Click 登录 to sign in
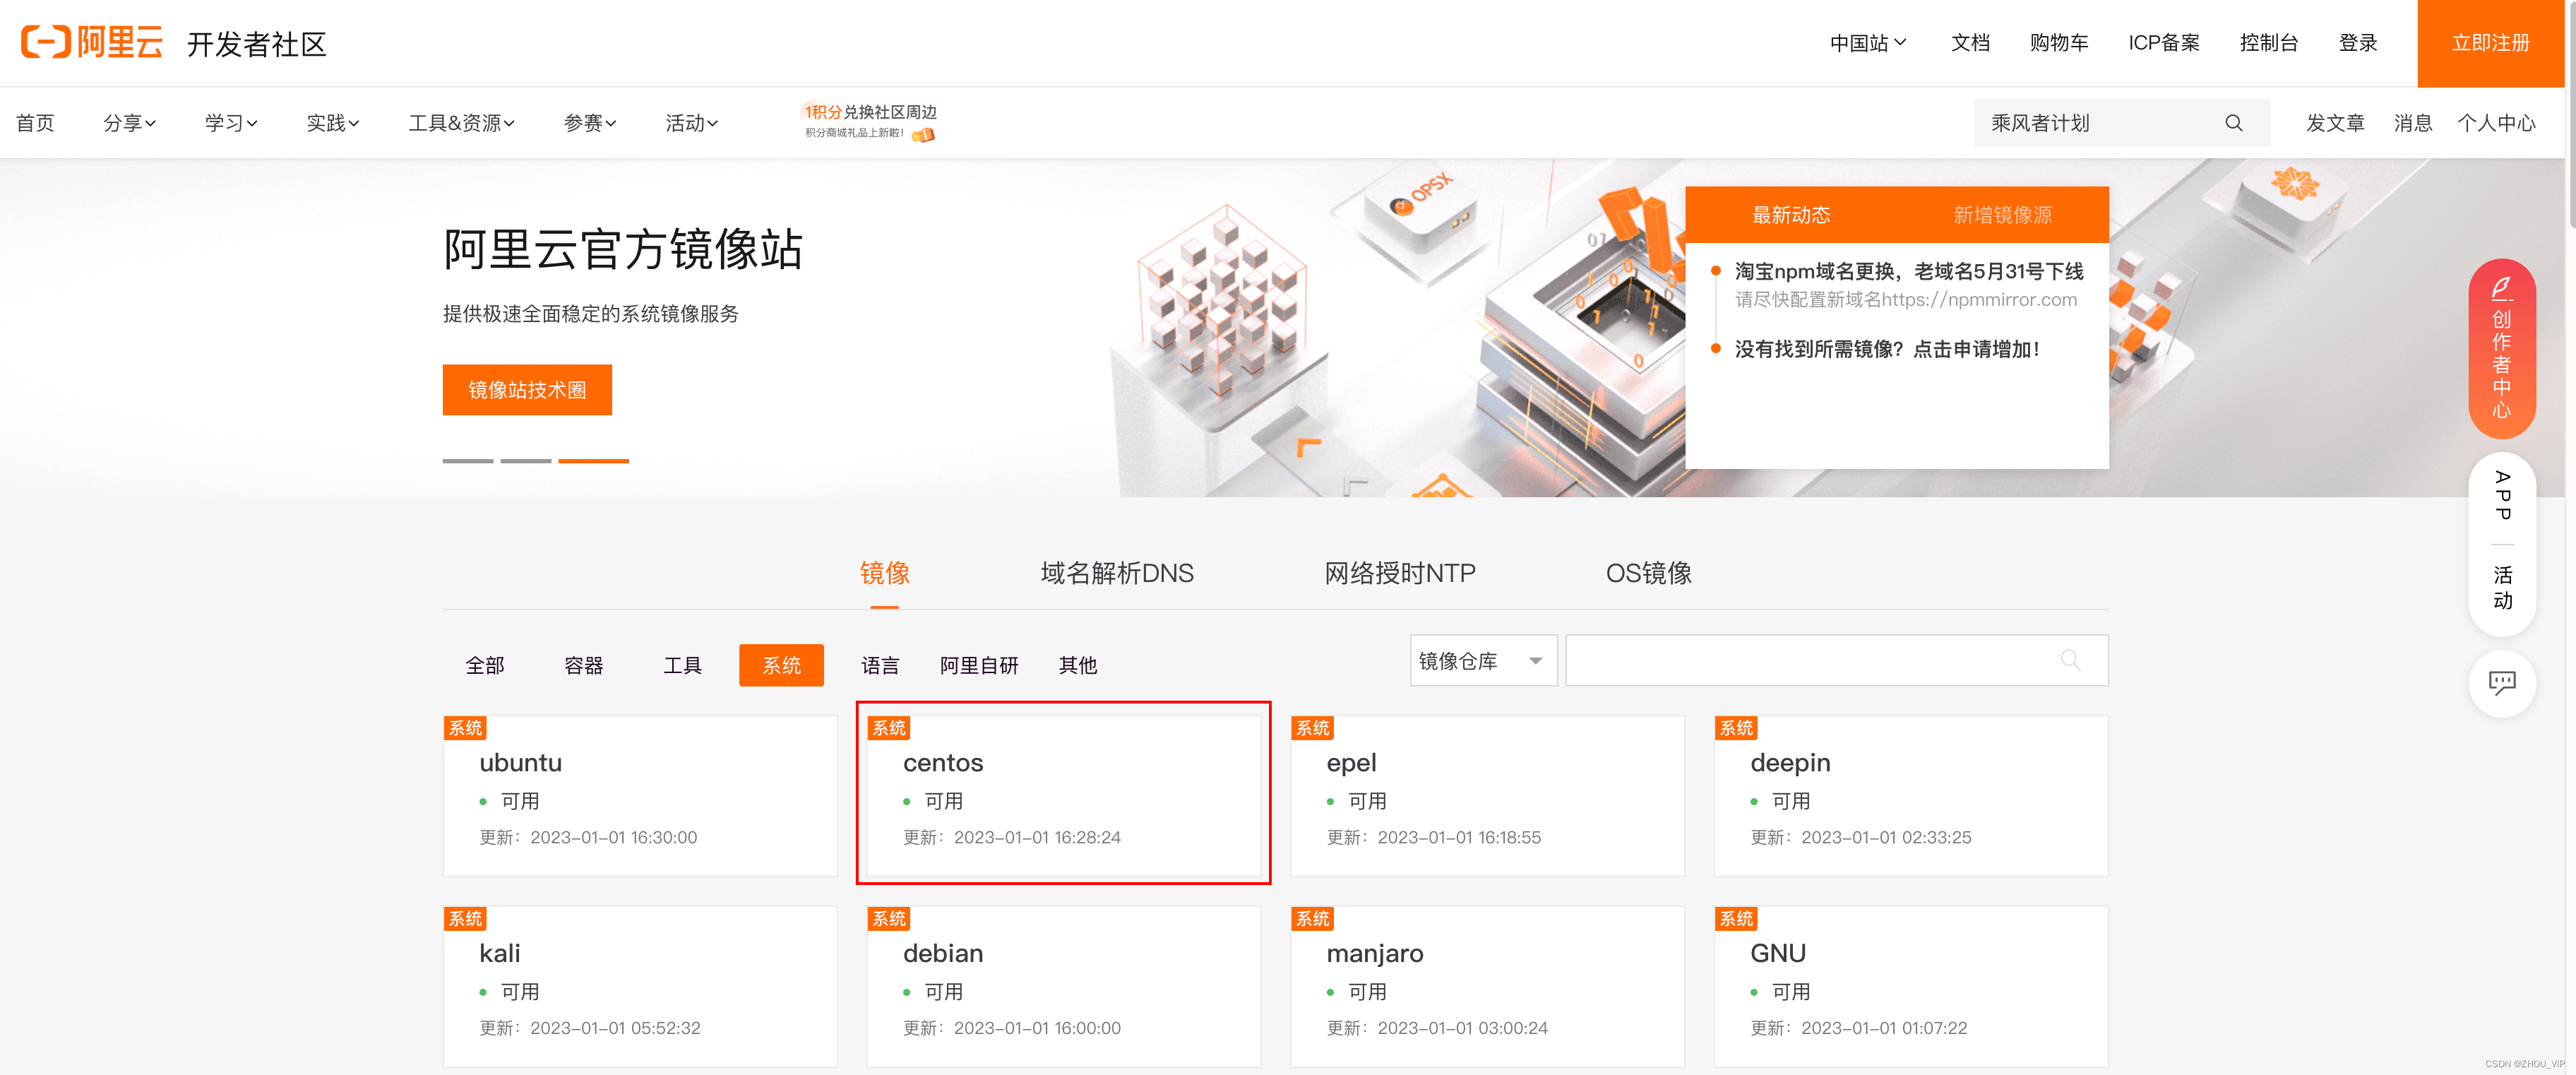 pyautogui.click(x=2357, y=43)
